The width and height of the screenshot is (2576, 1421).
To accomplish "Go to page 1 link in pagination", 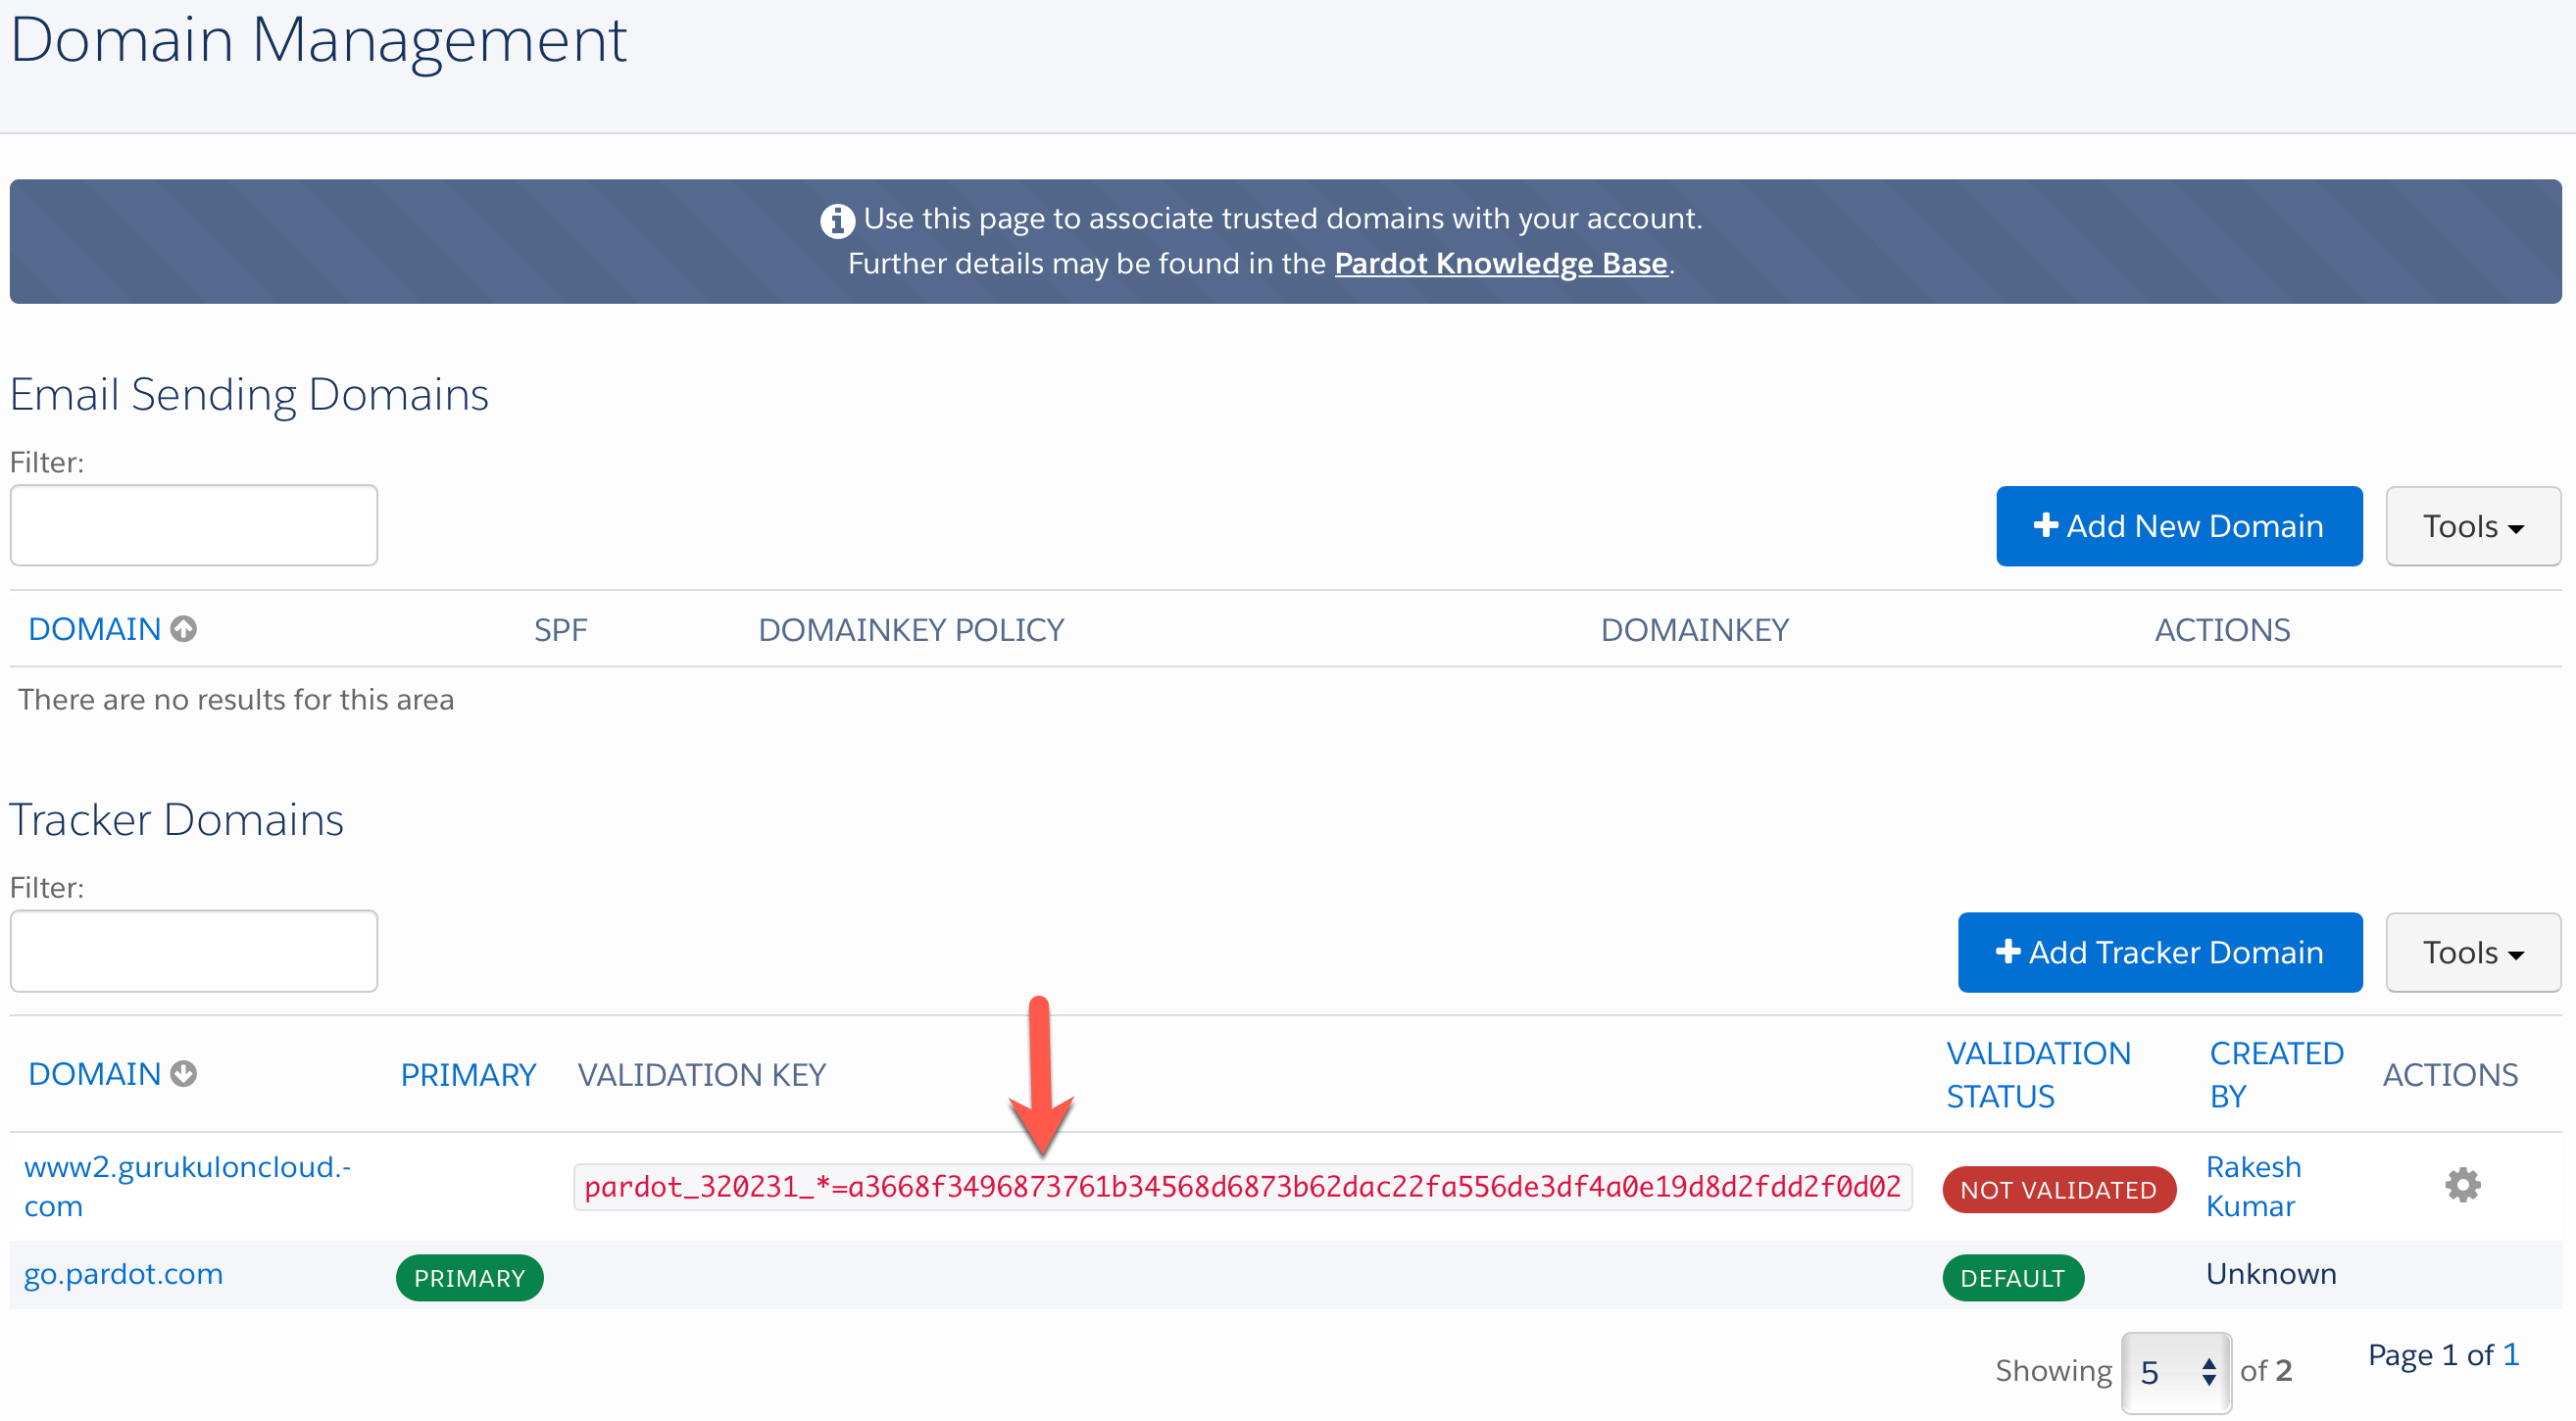I will tap(2510, 1355).
